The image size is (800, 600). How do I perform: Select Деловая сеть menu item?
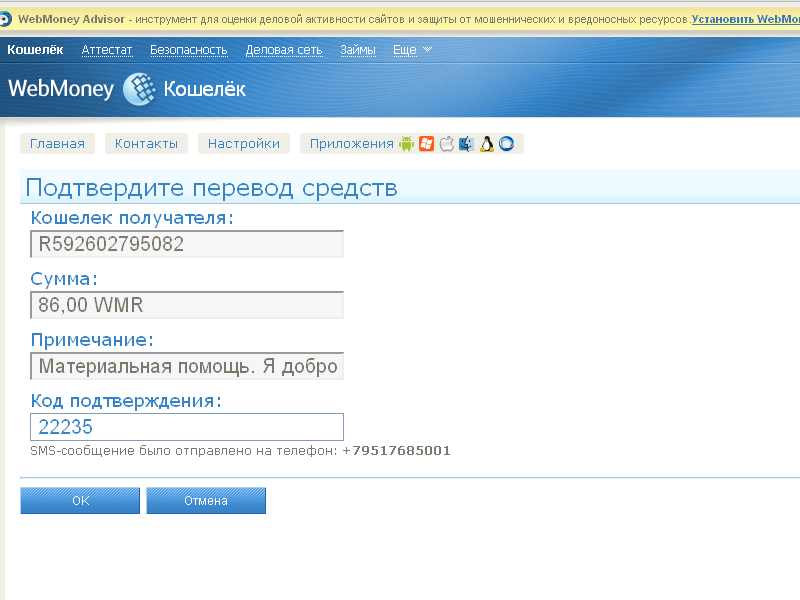(284, 50)
